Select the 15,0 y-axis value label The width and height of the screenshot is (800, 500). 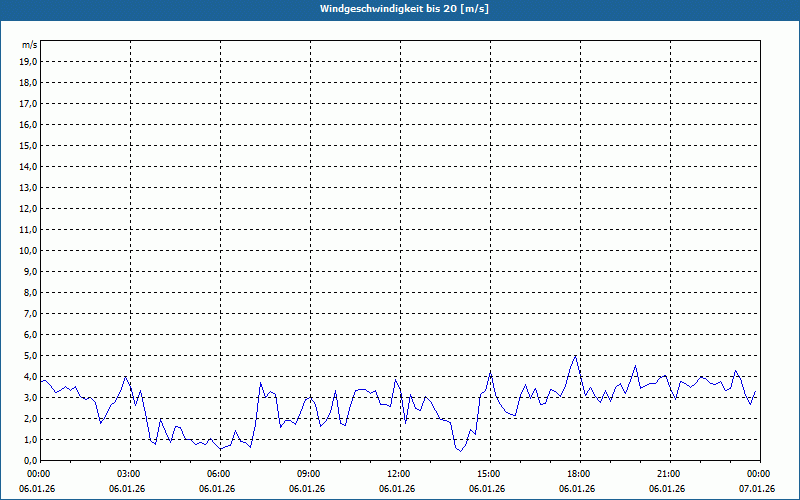pos(28,145)
